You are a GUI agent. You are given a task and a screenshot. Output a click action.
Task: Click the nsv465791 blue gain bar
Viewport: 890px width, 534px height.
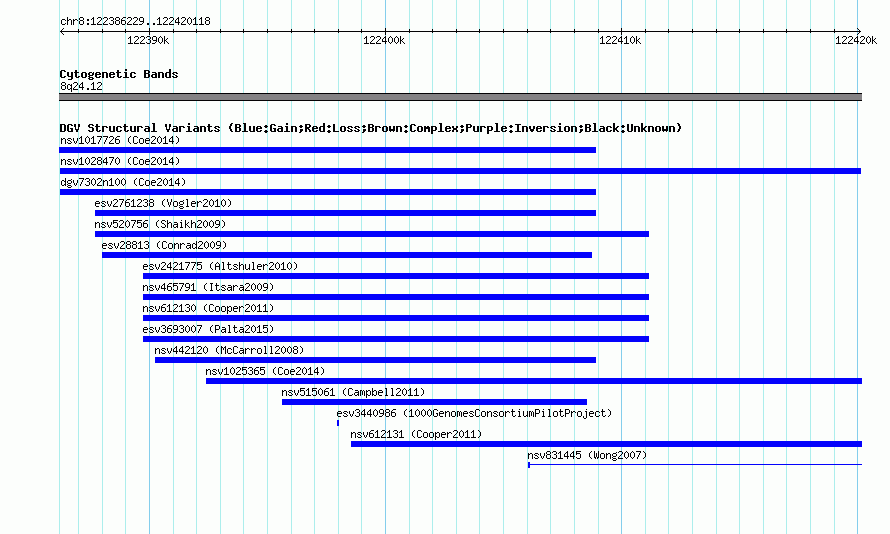396,297
